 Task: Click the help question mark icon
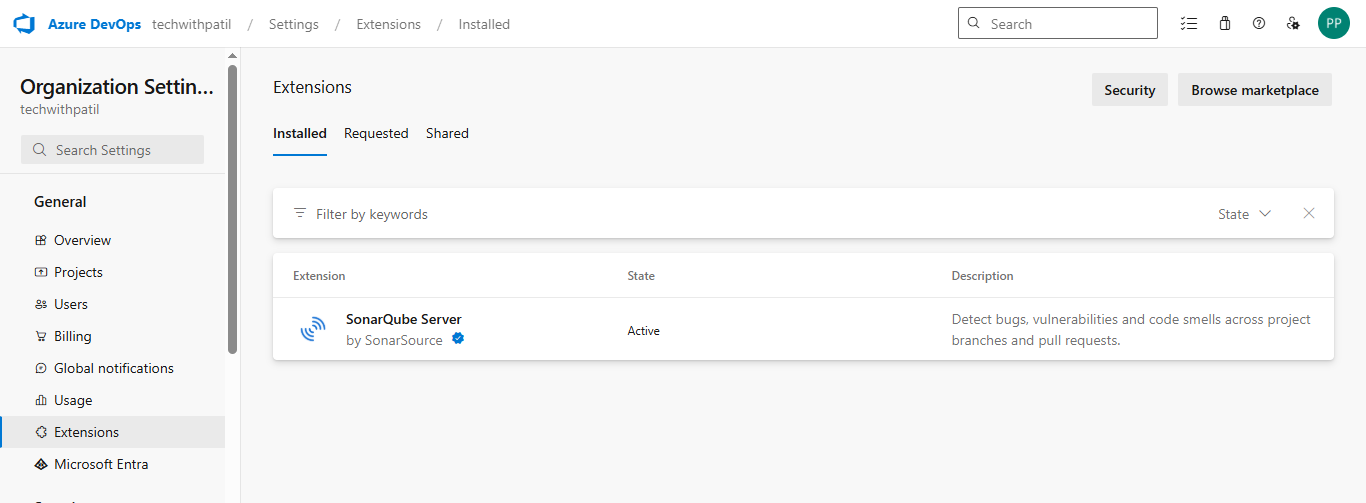coord(1259,24)
